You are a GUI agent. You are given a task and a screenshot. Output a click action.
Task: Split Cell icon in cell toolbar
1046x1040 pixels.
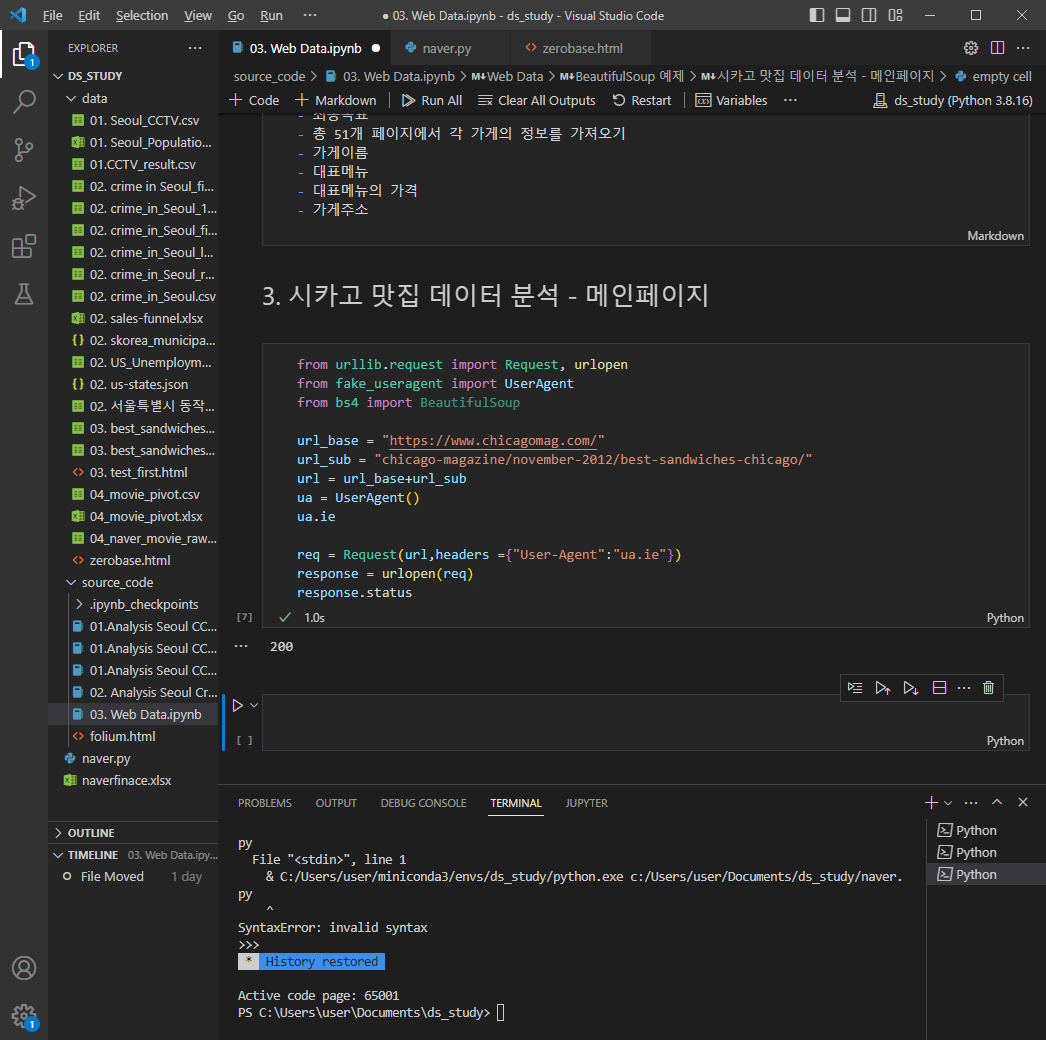pyautogui.click(x=939, y=688)
